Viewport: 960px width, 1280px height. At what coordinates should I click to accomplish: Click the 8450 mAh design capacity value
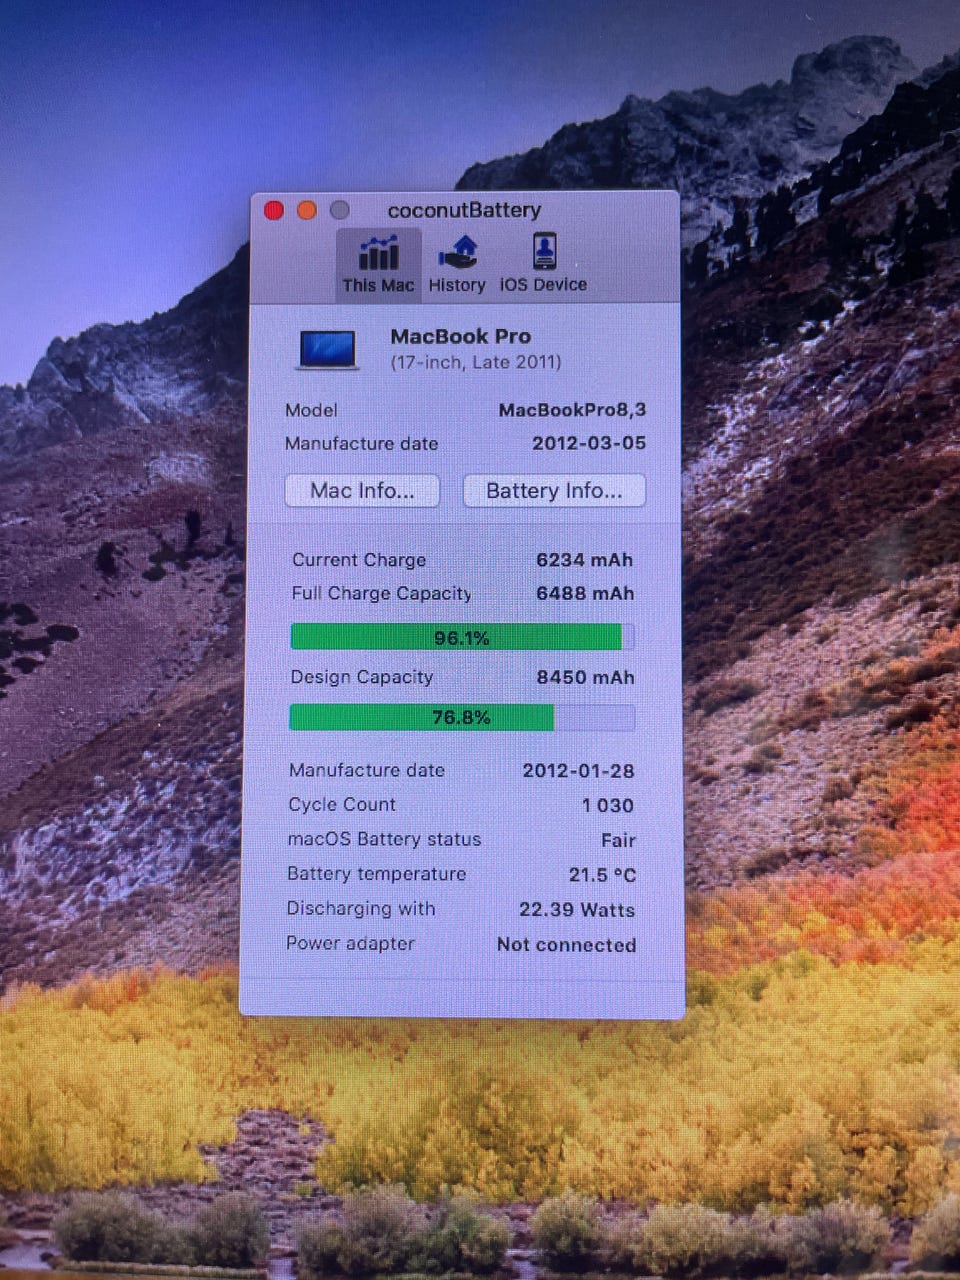pyautogui.click(x=586, y=677)
